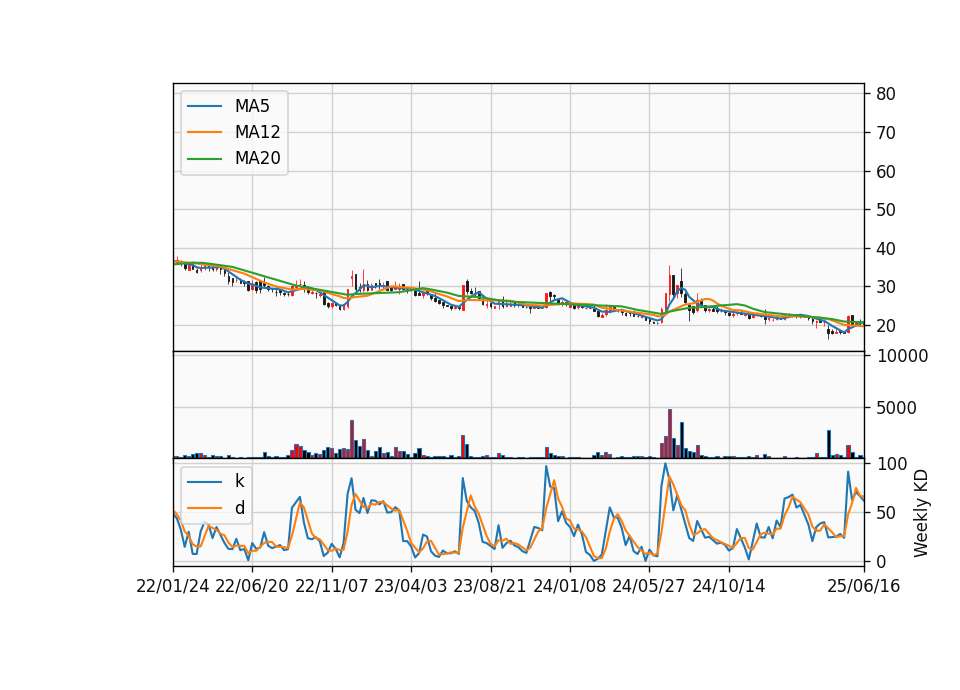Click the 25/06/16 date tick label

[864, 586]
